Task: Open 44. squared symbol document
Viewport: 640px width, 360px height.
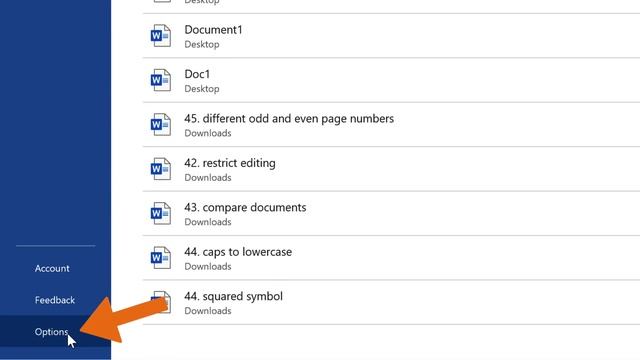Action: [x=233, y=296]
